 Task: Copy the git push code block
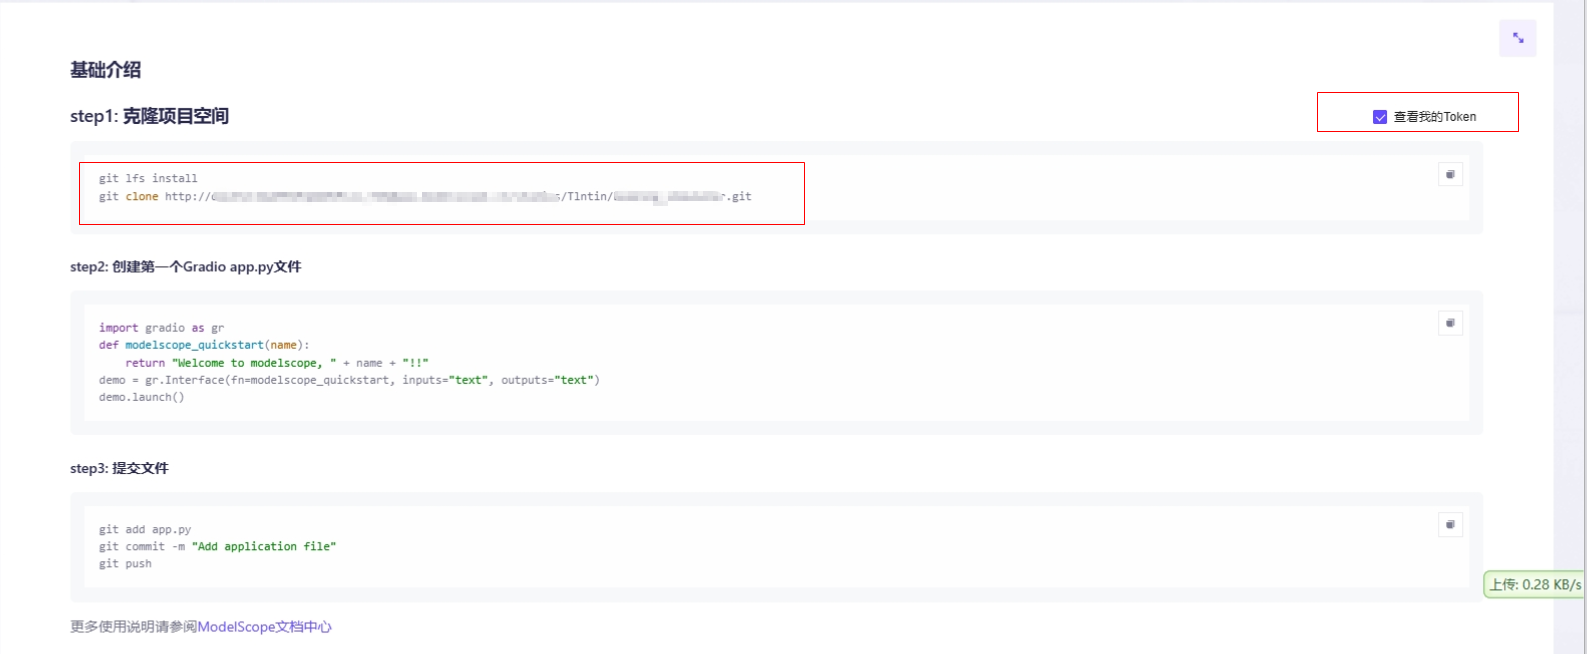point(1450,524)
